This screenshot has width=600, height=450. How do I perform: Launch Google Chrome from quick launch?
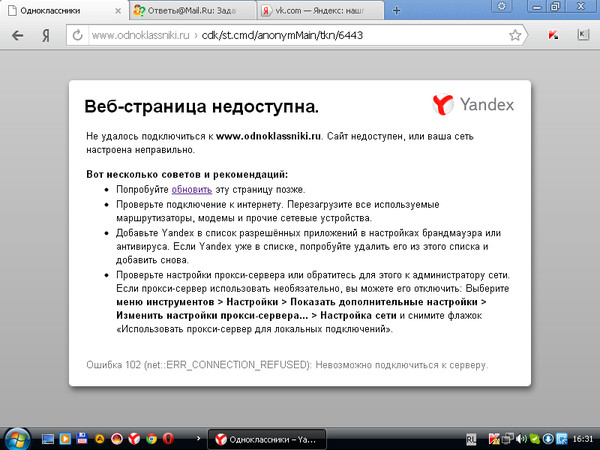[152, 439]
